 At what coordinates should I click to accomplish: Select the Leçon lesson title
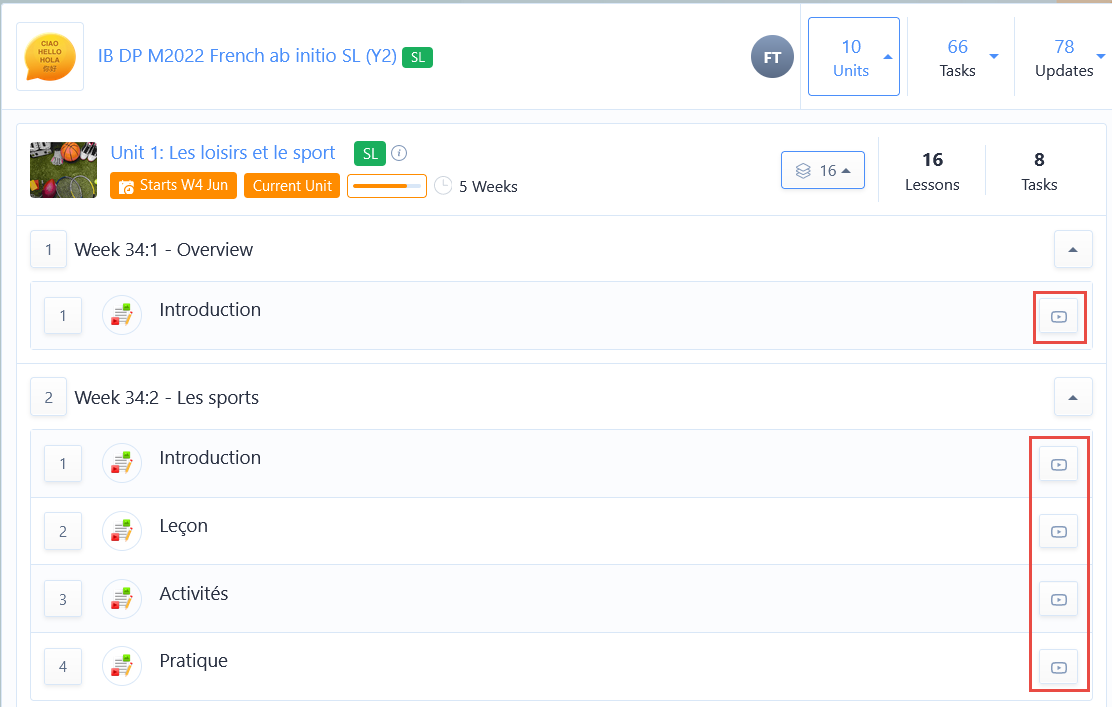point(184,526)
